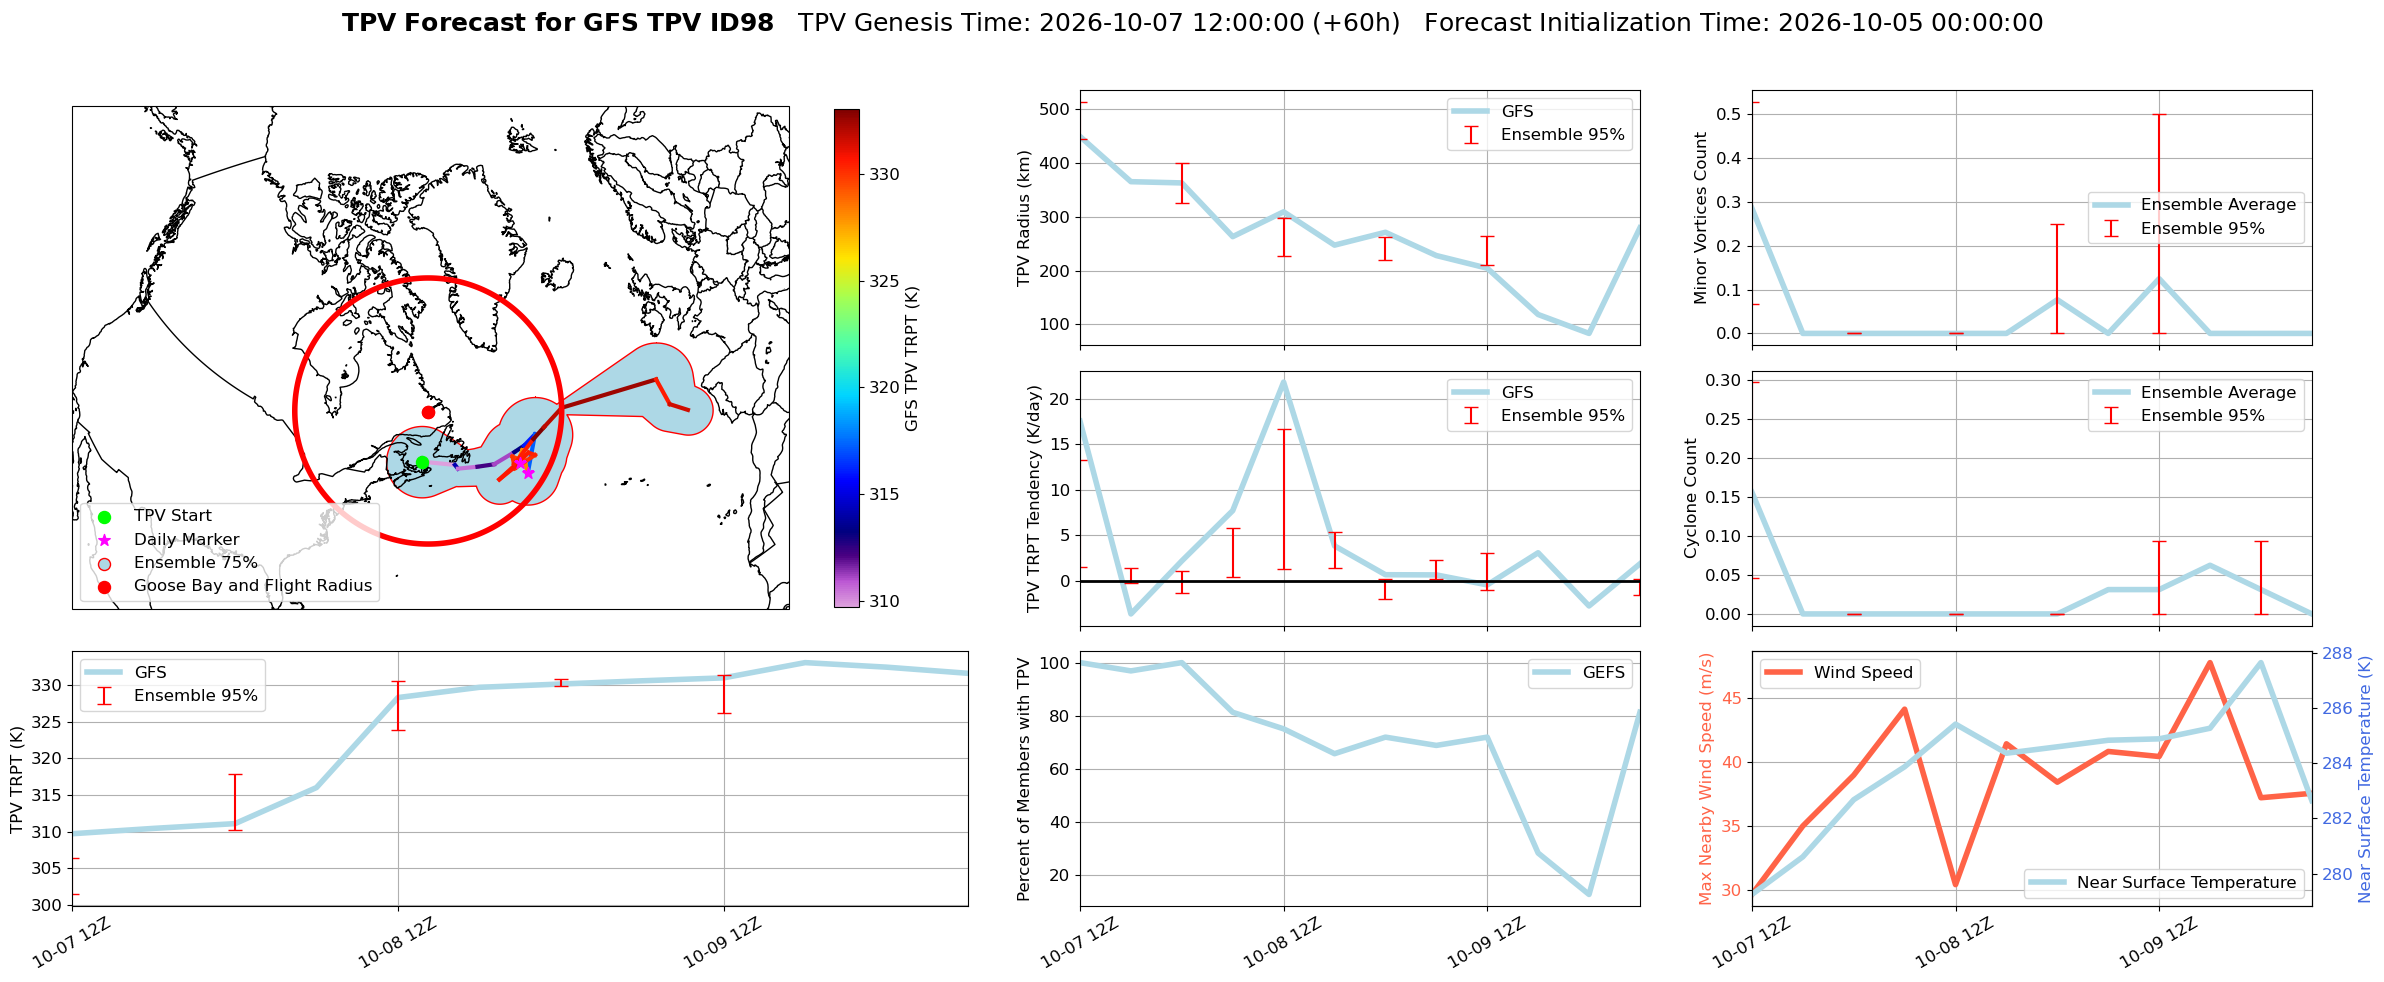This screenshot has width=2384, height=982.
Task: Click GFS legend entry in TPV Radius plot
Action: tap(1493, 112)
